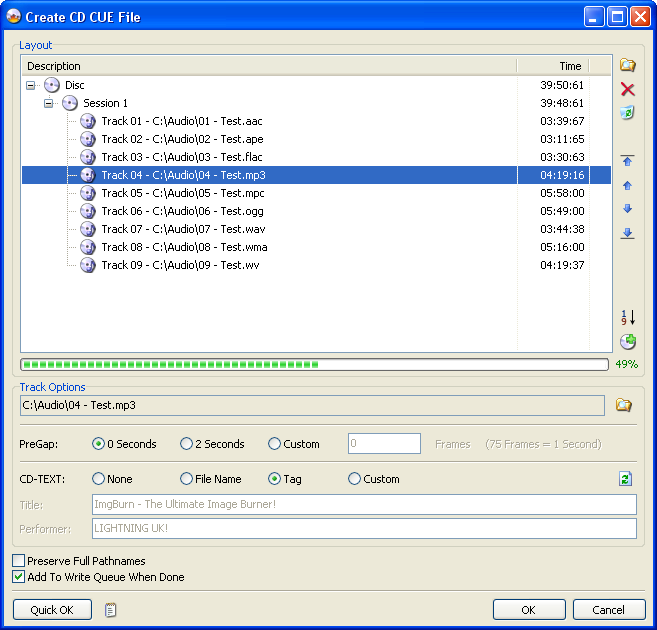Select Track 06 - Test.ogg row
Image resolution: width=657 pixels, height=630 pixels.
(x=316, y=211)
